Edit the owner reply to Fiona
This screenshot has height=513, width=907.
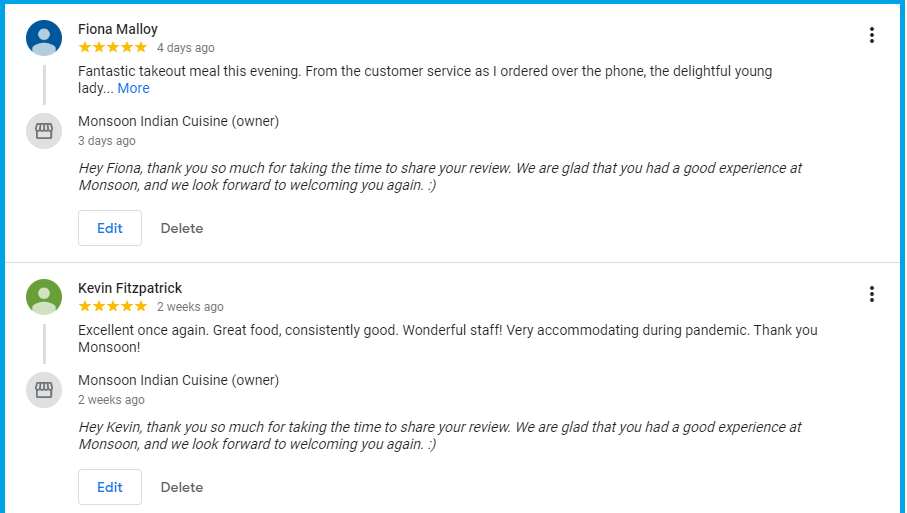(x=110, y=228)
